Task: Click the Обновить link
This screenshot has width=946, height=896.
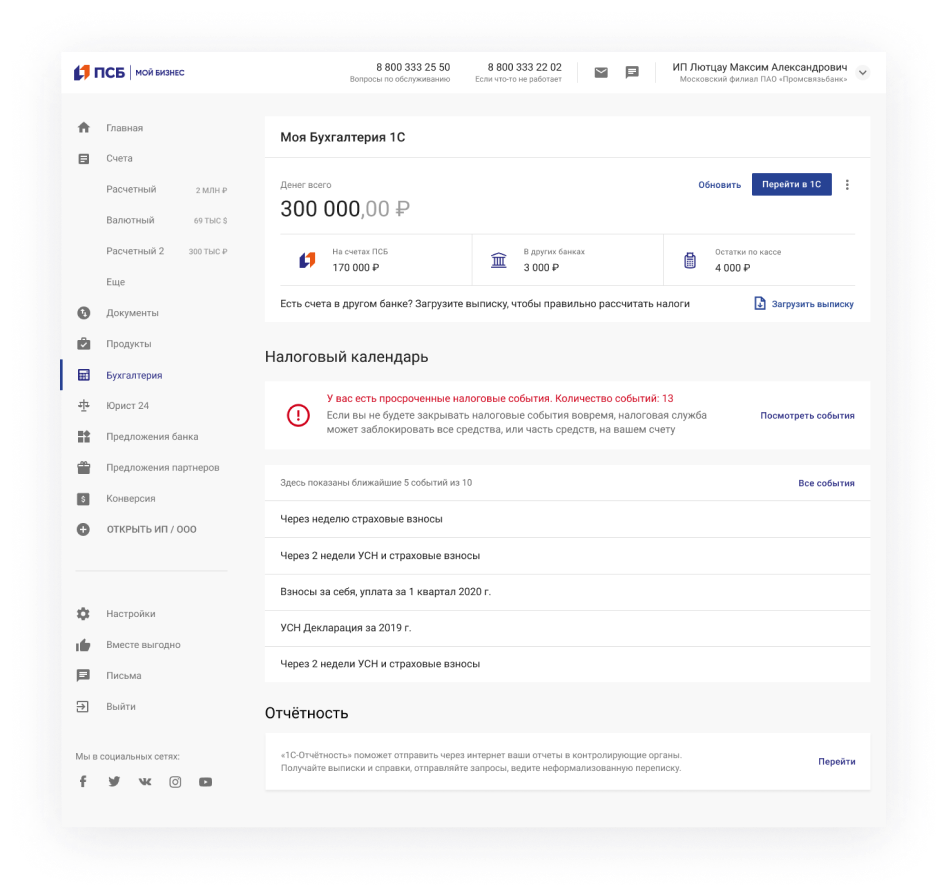Action: [x=719, y=185]
